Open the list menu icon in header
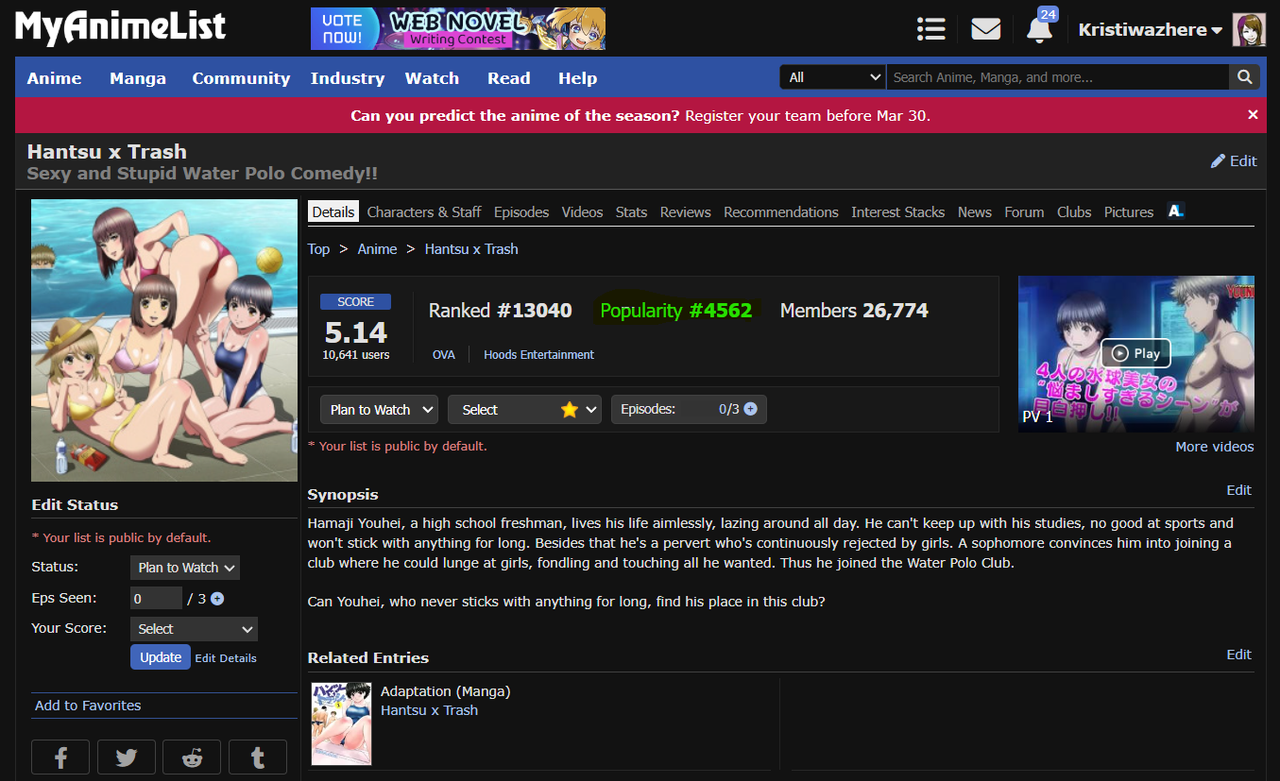This screenshot has height=781, width=1280. point(931,29)
